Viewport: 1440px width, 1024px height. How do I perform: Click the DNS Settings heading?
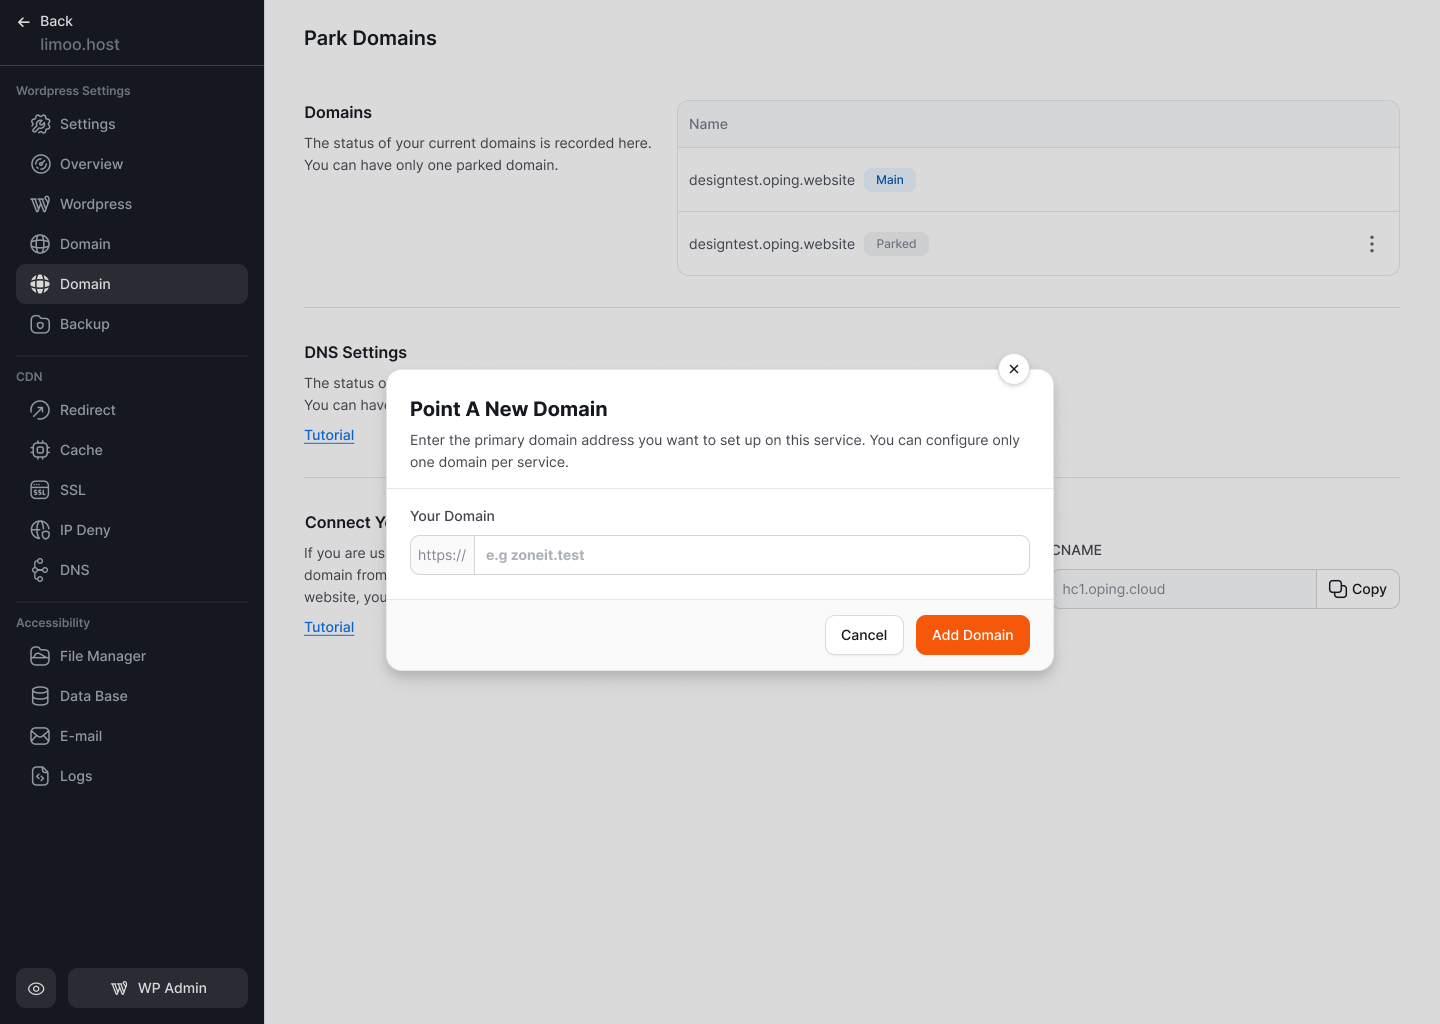355,352
